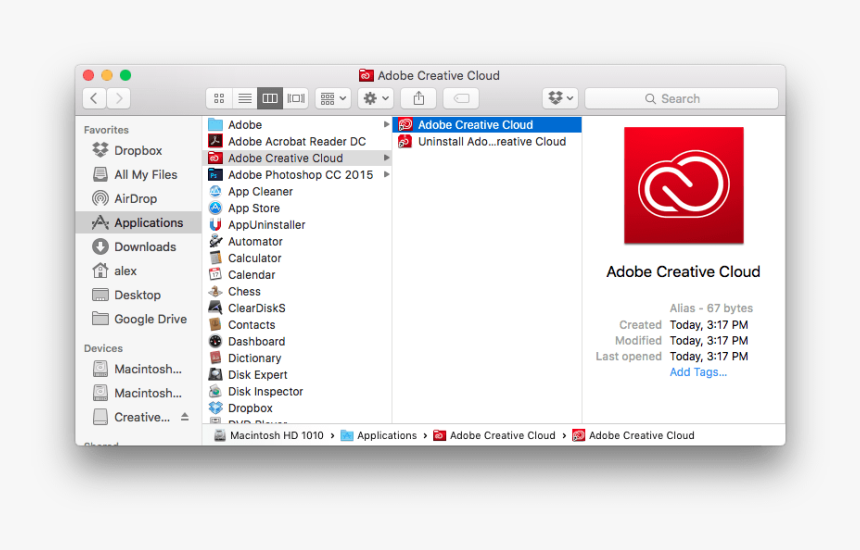This screenshot has width=860, height=550.
Task: Click the Favorites sidebar heading
Action: click(x=106, y=130)
